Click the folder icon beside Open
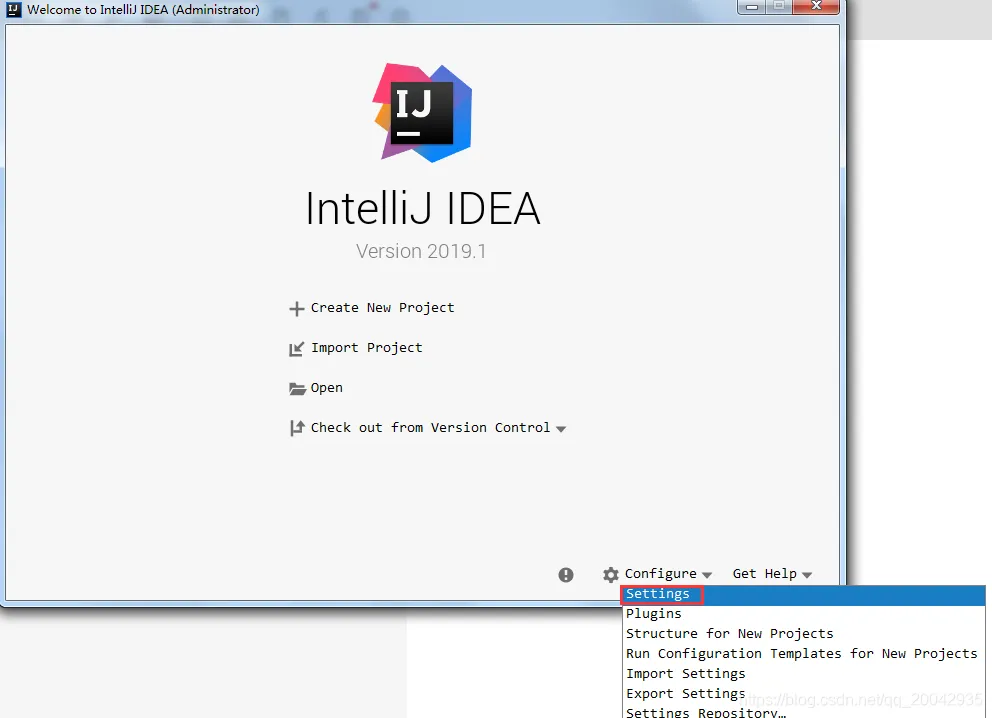Image resolution: width=992 pixels, height=718 pixels. (x=297, y=388)
